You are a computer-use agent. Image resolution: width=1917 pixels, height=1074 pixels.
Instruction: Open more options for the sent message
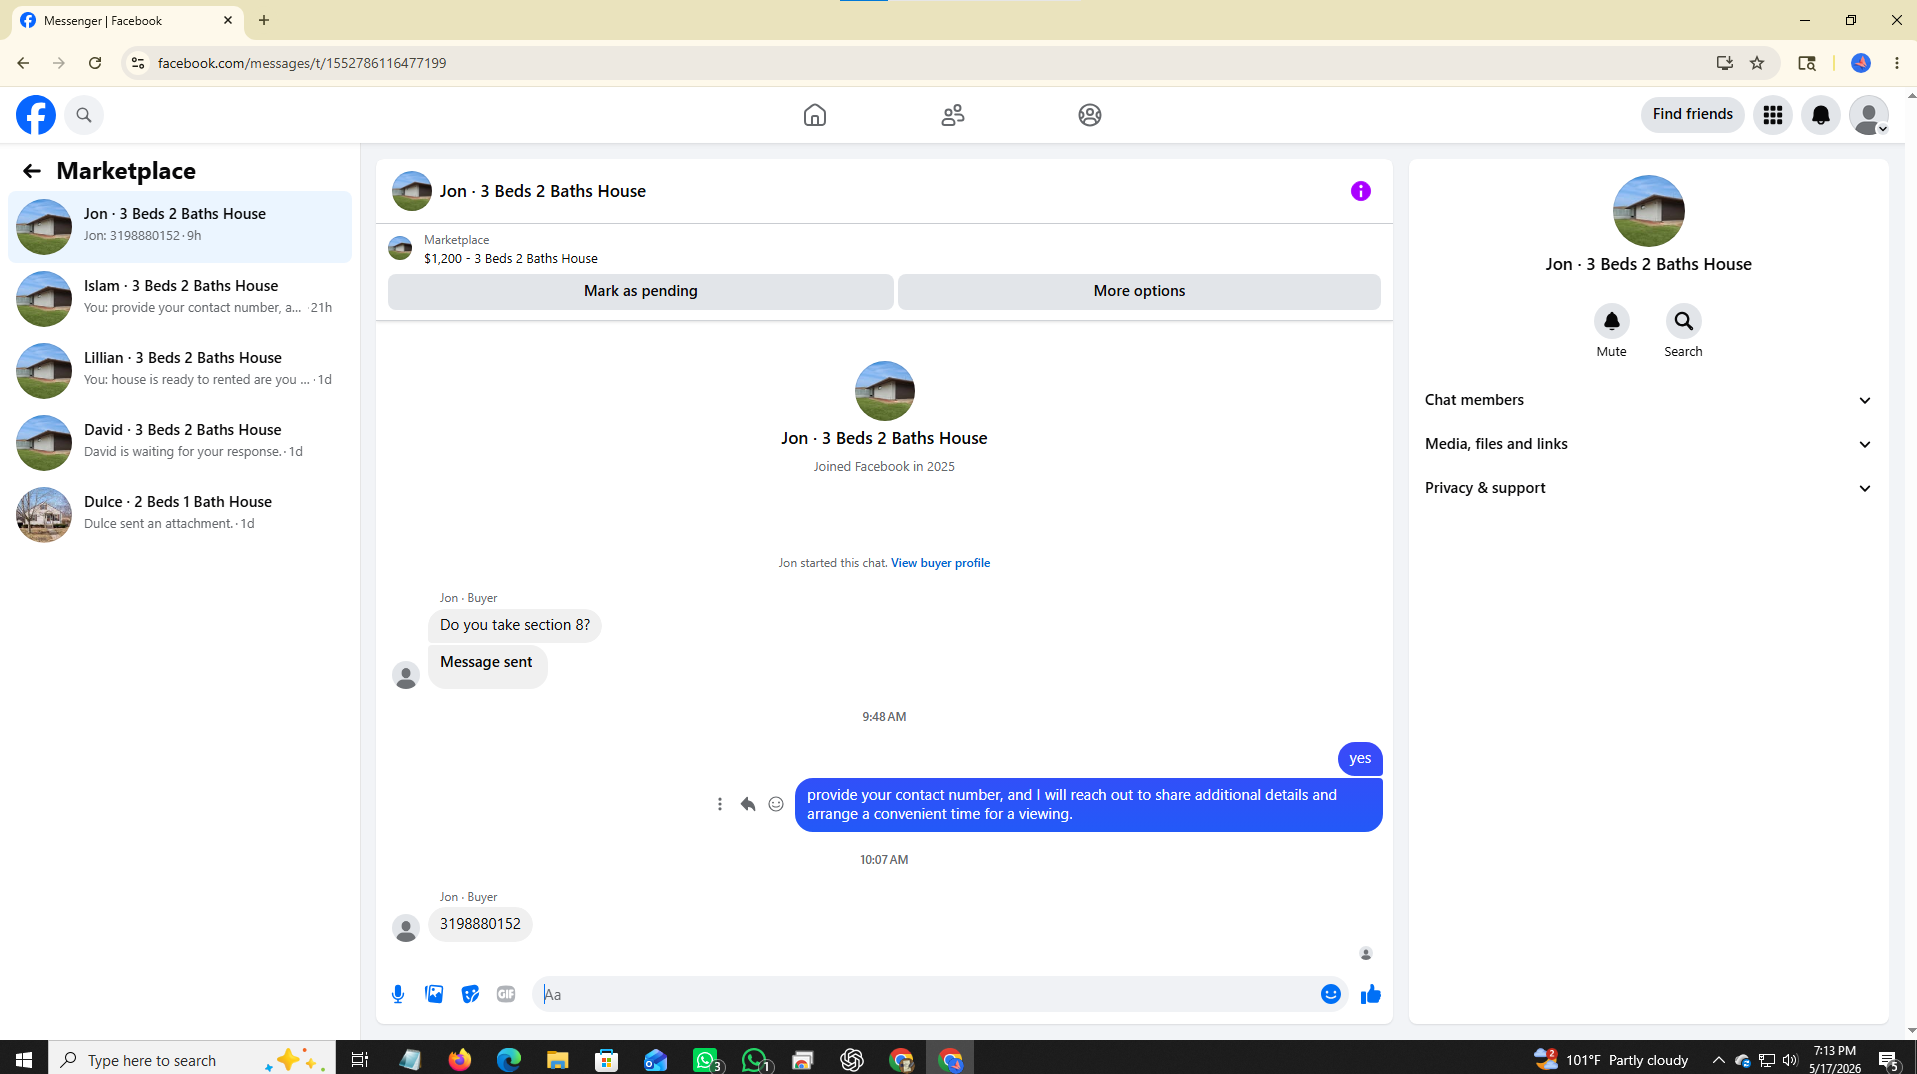720,804
